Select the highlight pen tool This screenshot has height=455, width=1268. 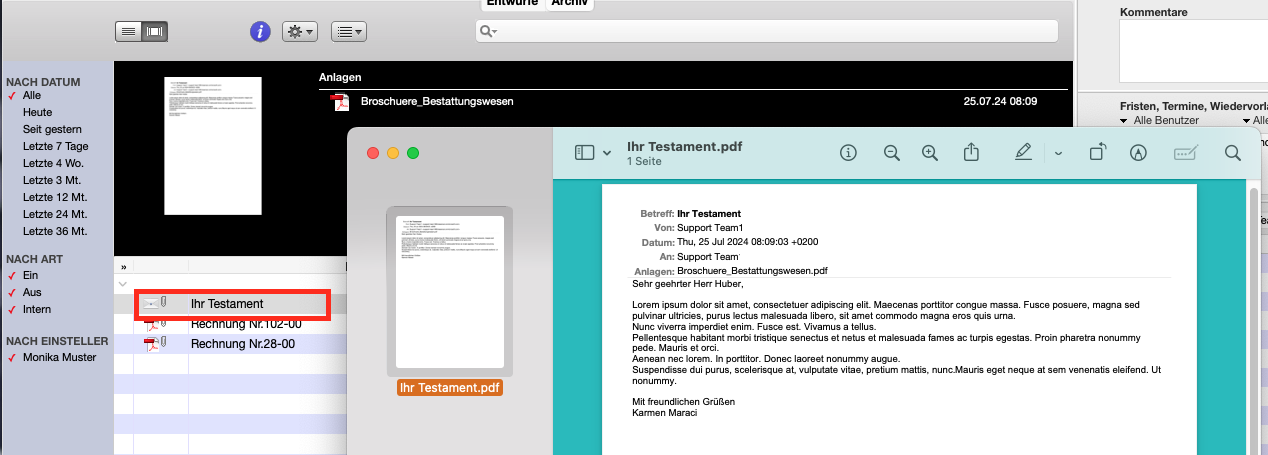coord(1023,152)
